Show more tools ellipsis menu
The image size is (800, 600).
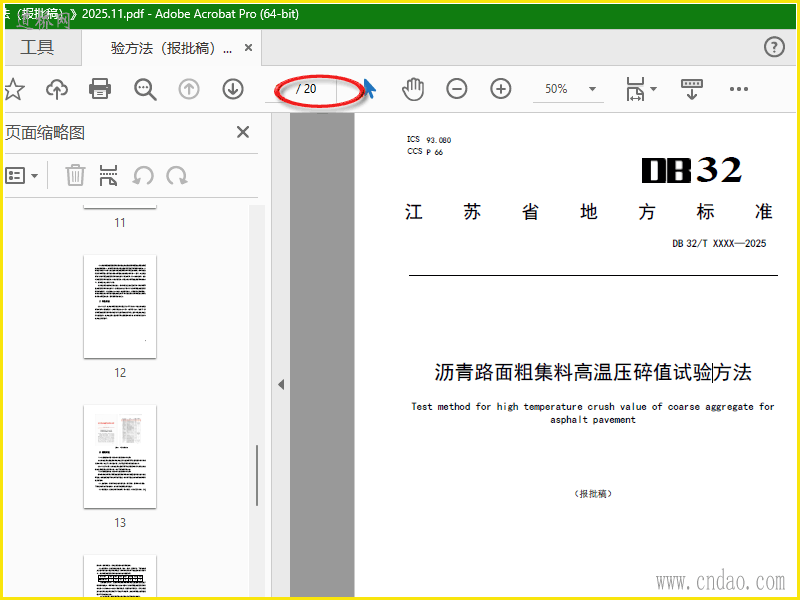[738, 89]
